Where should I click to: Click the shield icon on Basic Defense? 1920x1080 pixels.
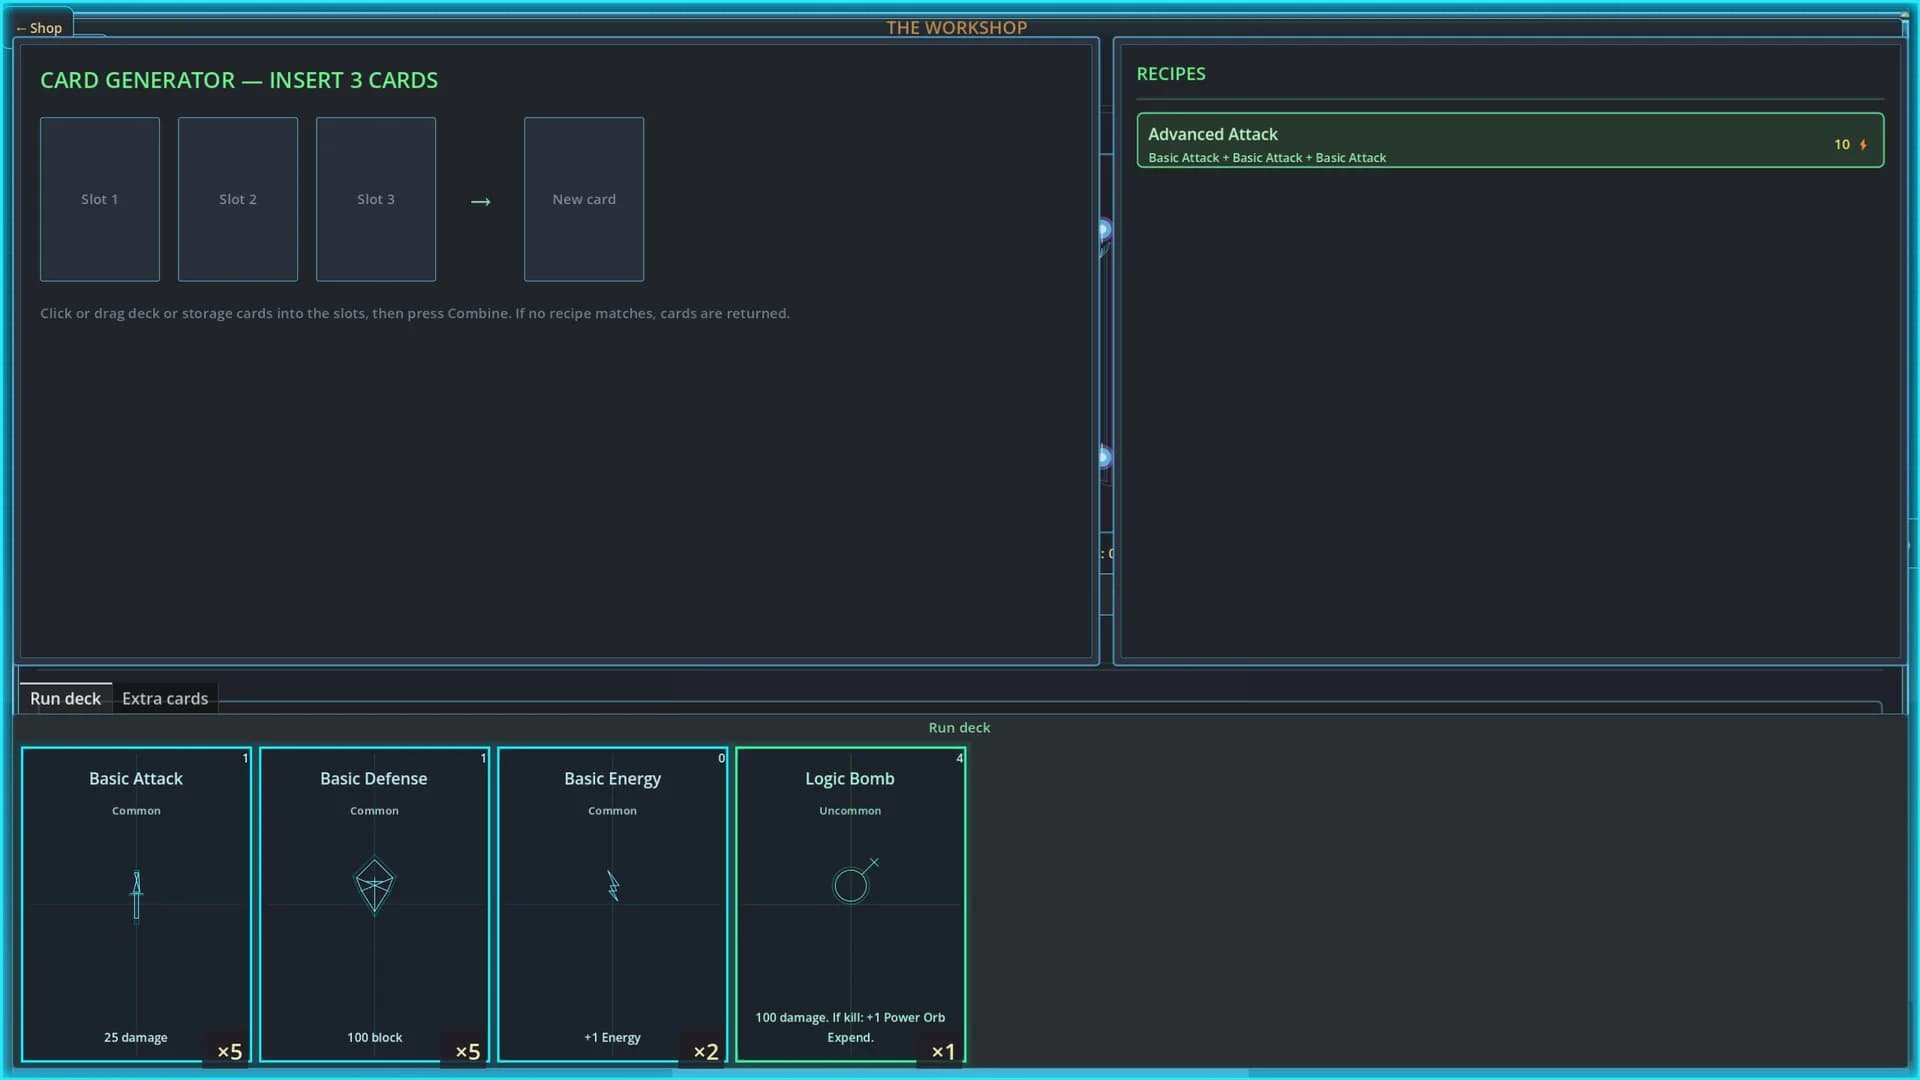(x=374, y=885)
